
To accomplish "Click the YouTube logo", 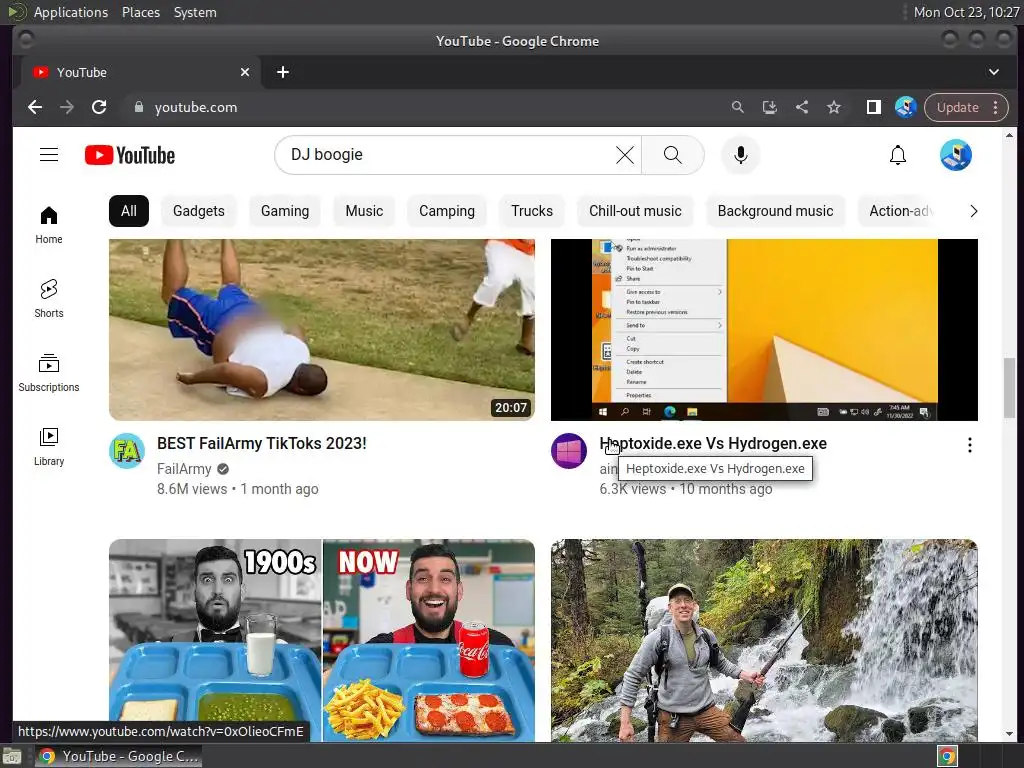I will [x=130, y=155].
